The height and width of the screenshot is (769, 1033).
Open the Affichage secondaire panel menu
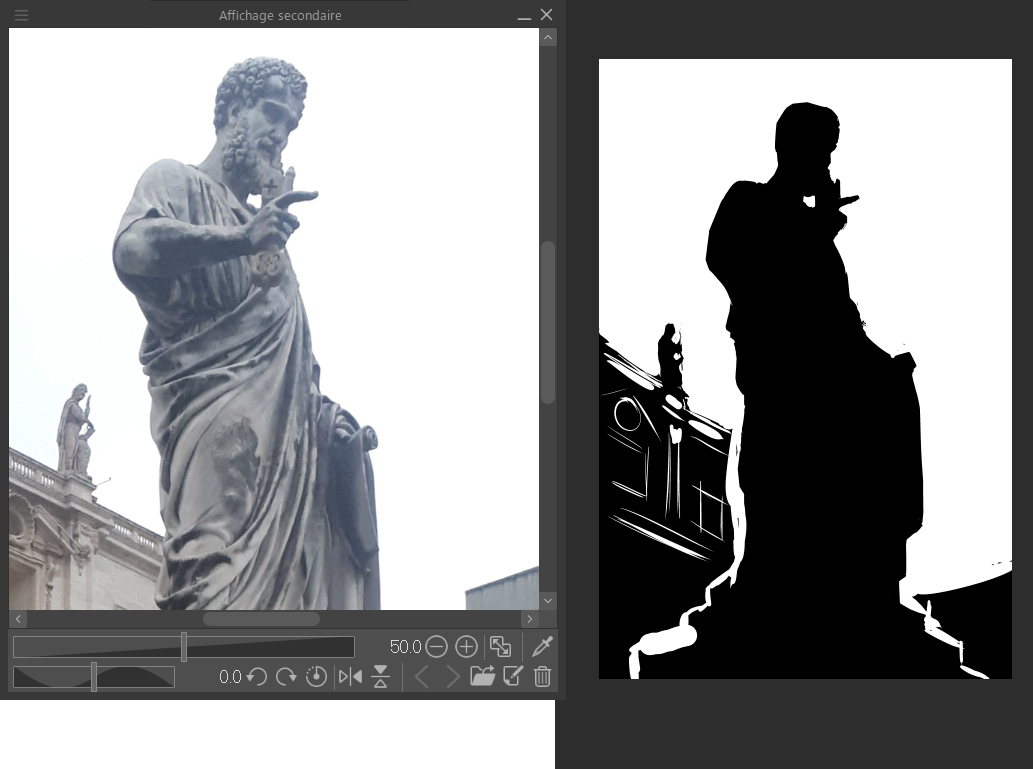21,15
